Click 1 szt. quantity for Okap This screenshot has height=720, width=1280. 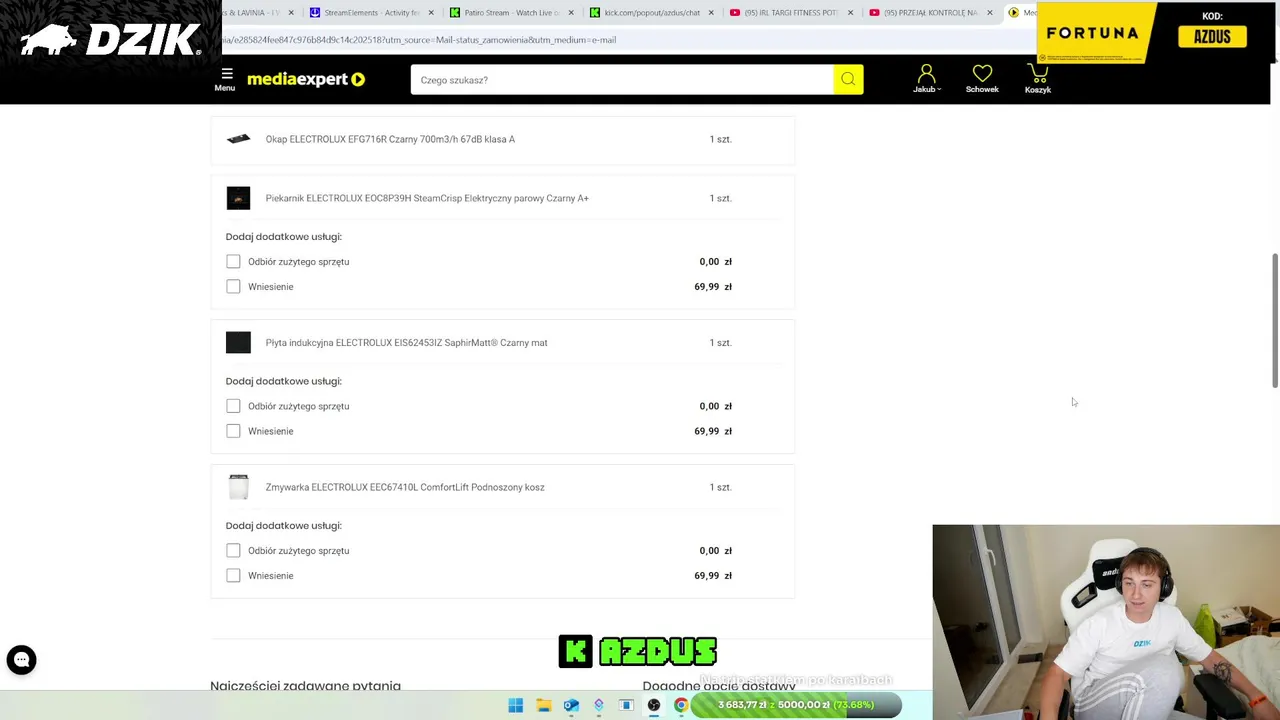[720, 139]
